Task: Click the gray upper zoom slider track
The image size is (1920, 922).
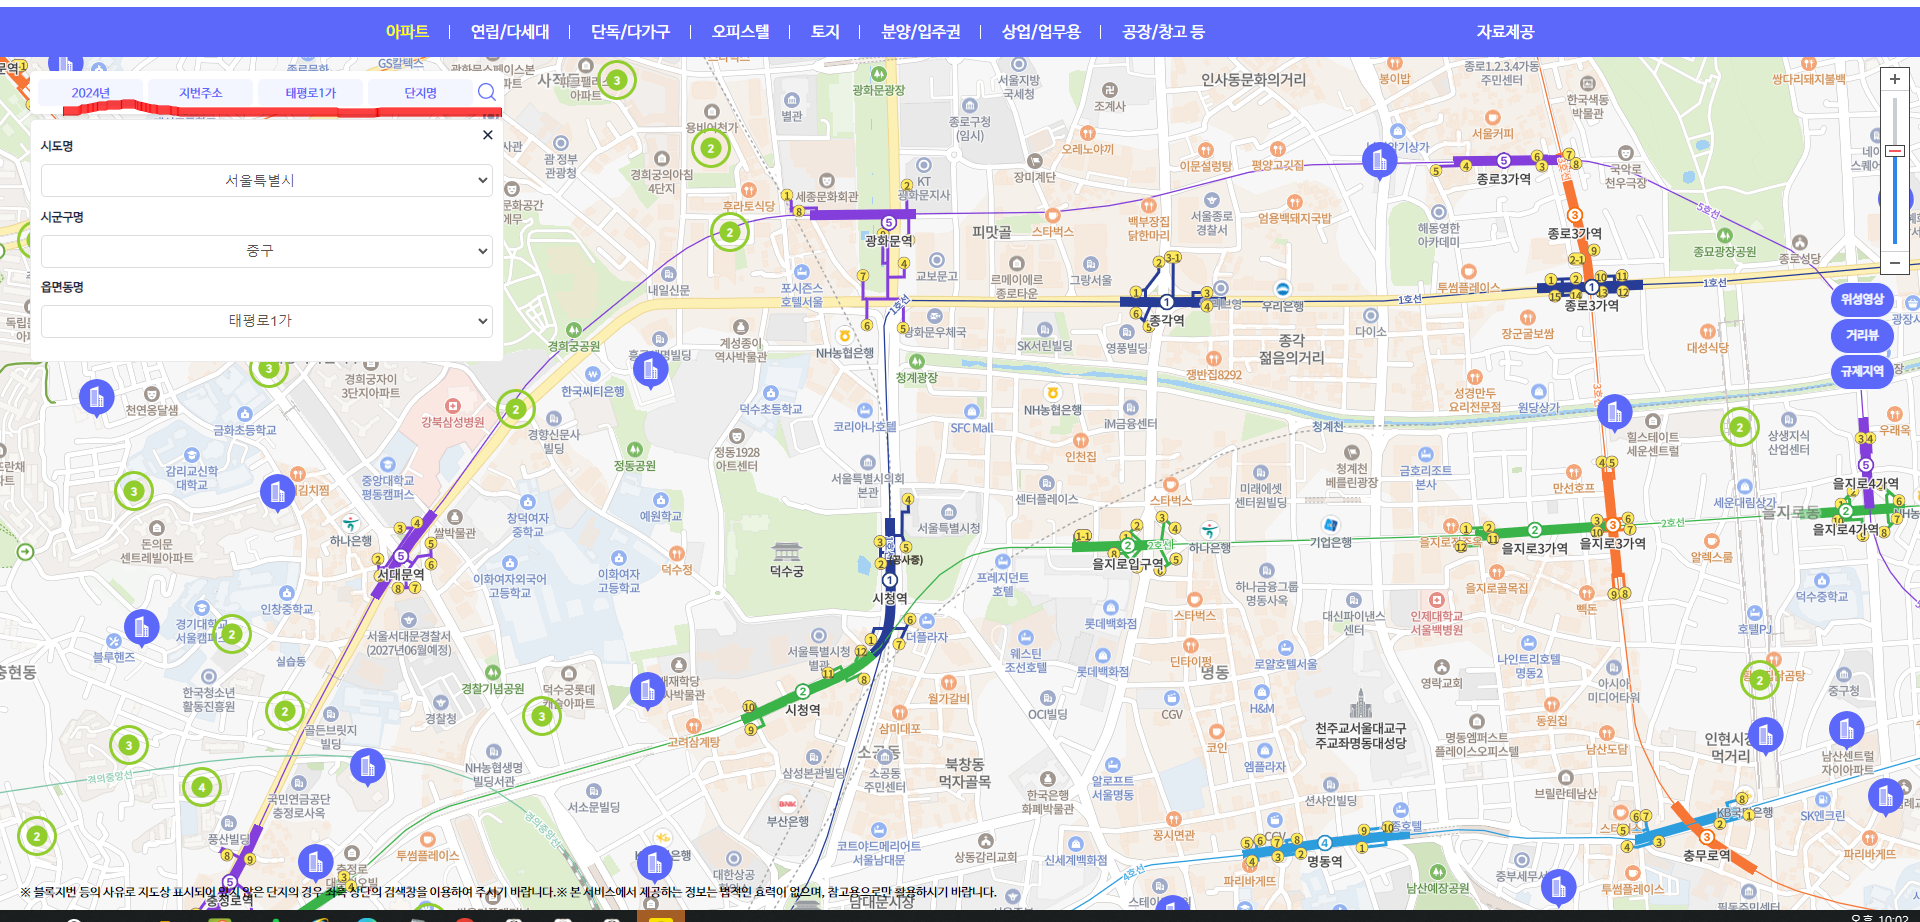Action: [x=1894, y=120]
